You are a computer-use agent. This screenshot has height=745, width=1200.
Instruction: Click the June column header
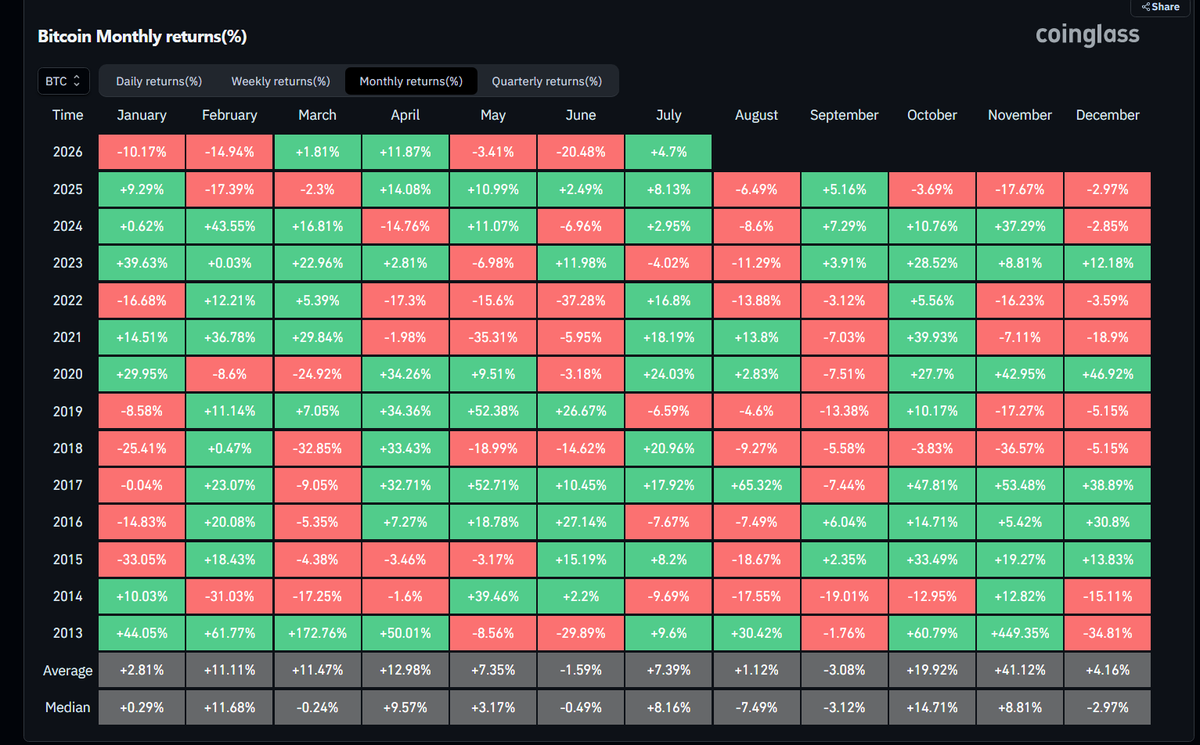(581, 115)
